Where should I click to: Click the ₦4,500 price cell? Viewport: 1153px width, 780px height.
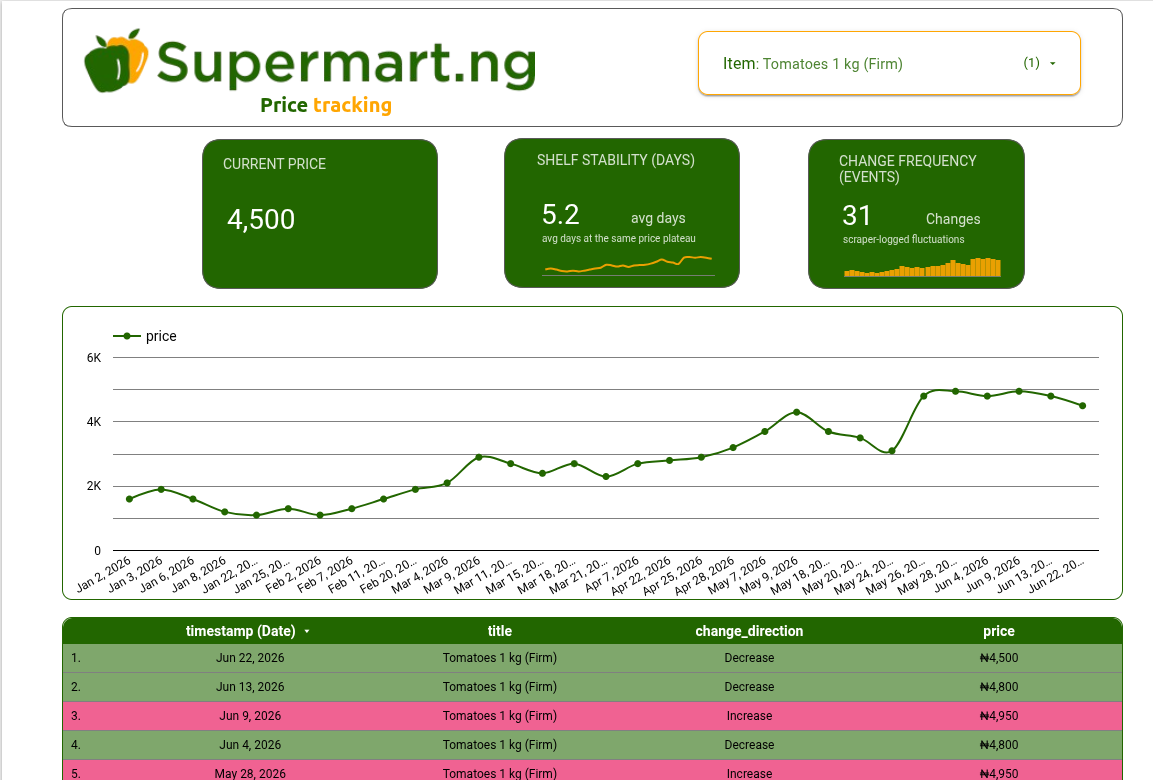pyautogui.click(x=999, y=658)
